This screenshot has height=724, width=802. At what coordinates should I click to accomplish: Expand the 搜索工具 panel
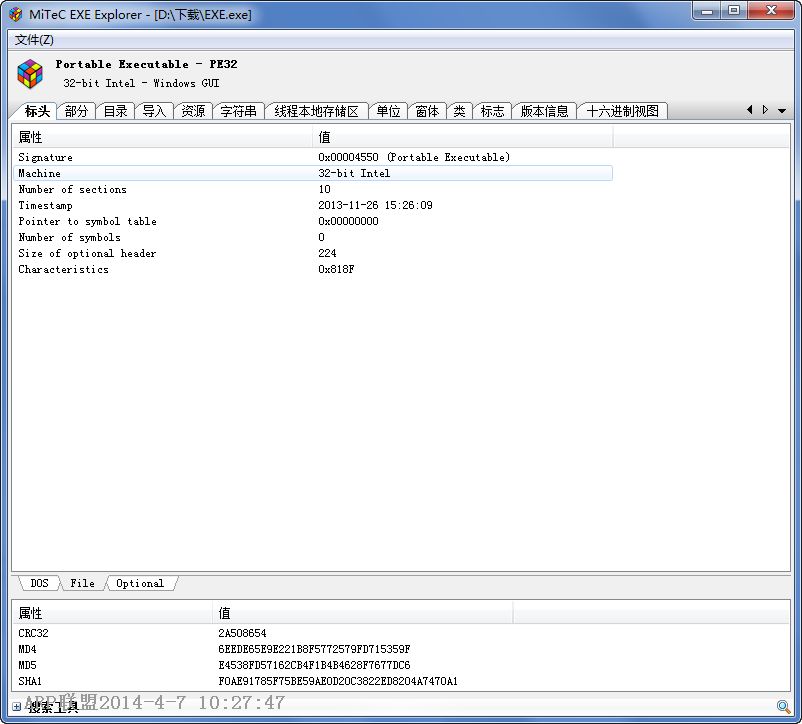point(17,707)
